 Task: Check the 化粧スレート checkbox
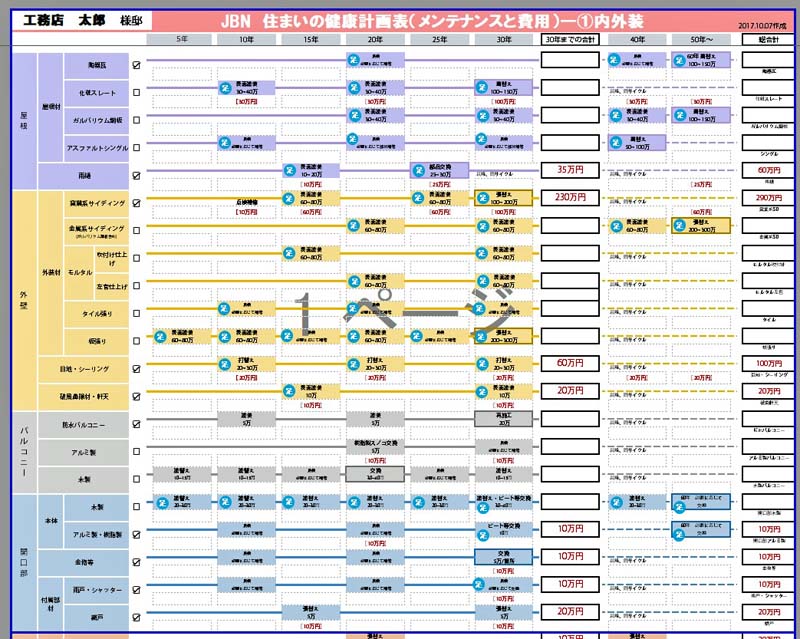(137, 92)
